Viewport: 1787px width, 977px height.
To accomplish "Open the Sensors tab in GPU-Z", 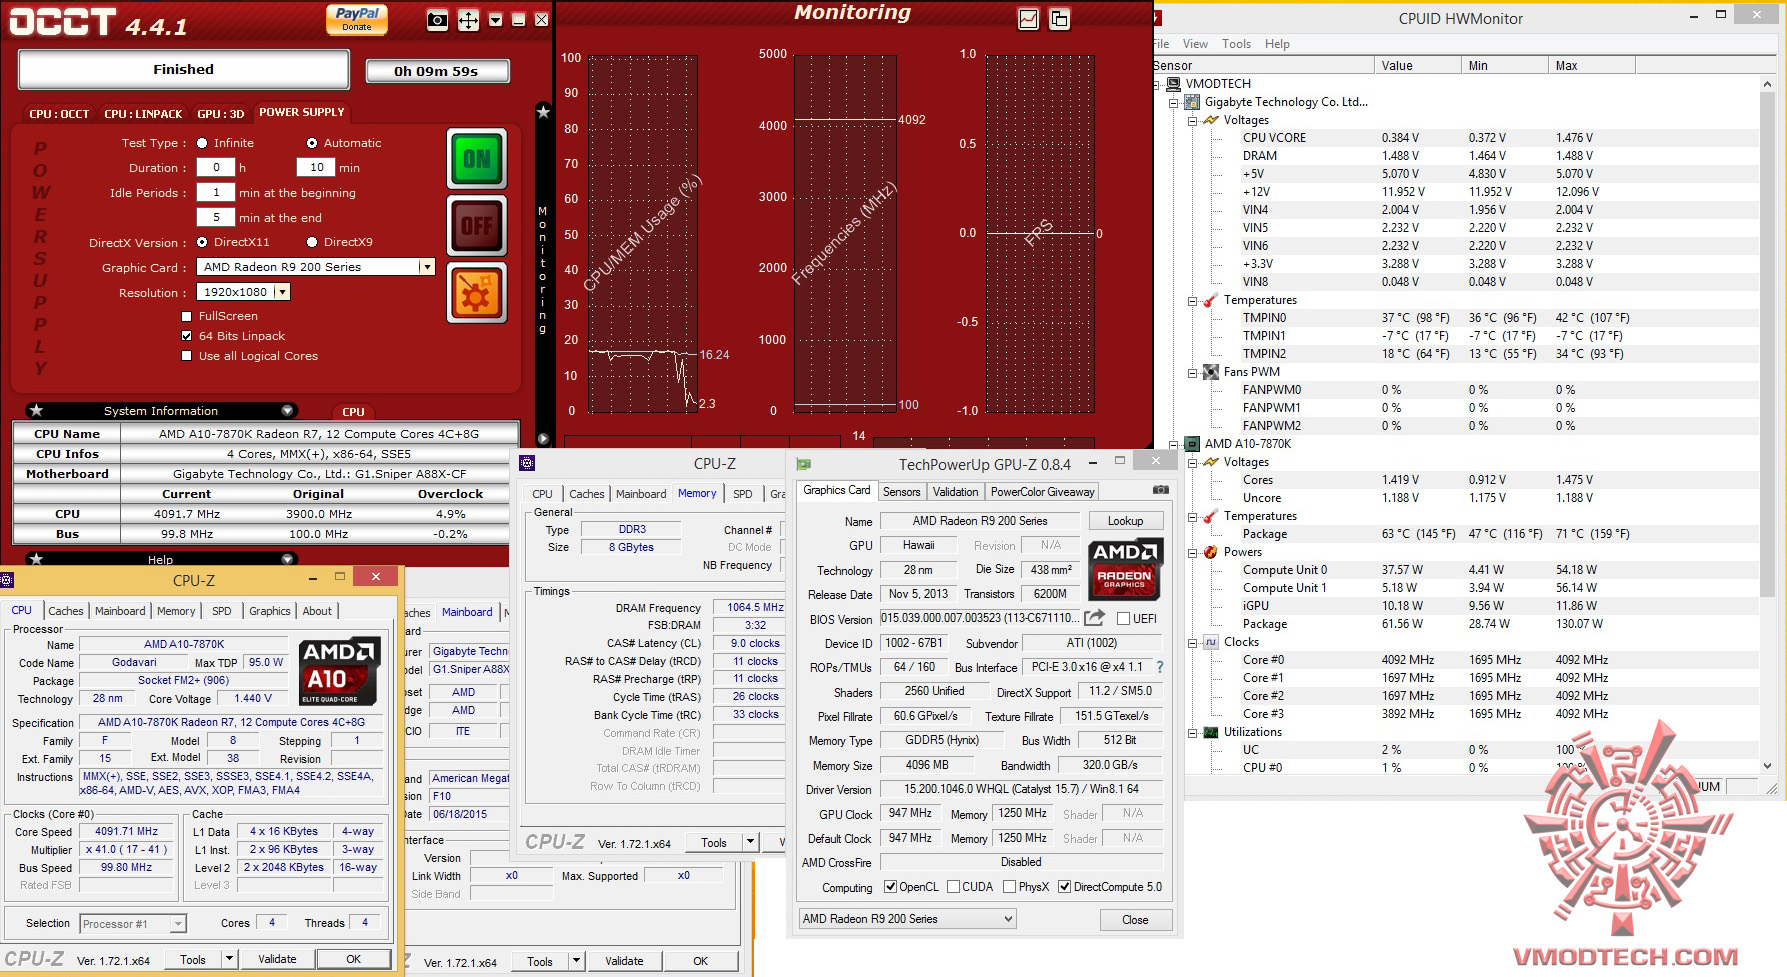I will point(901,492).
